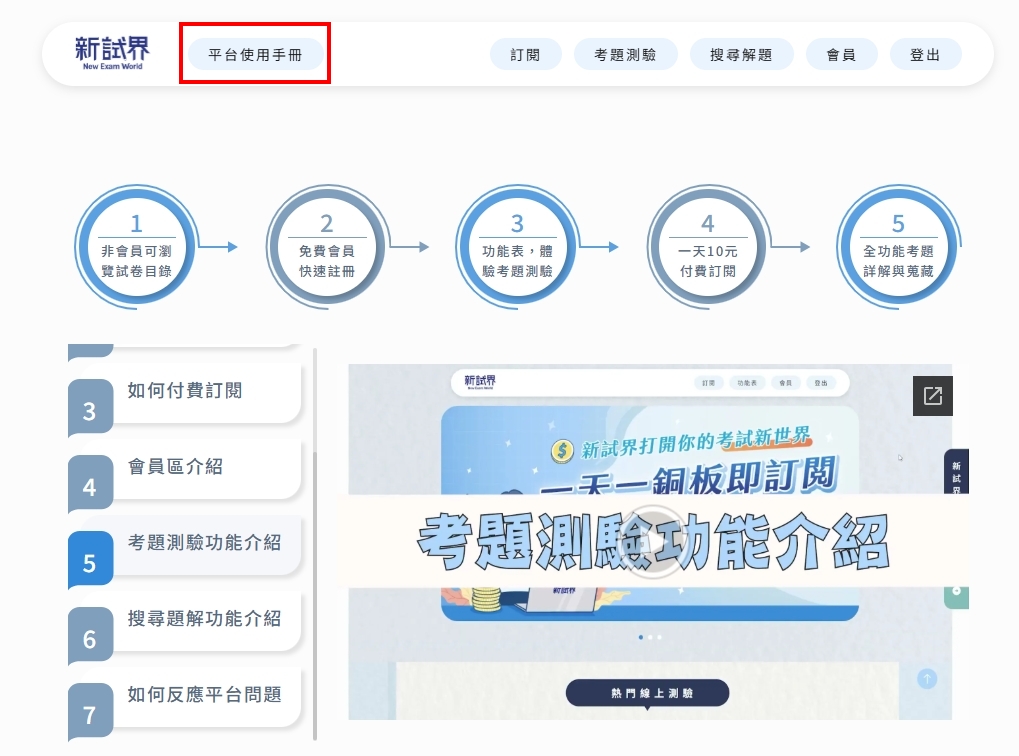
Task: Switch to the 考題測驗 nav item
Action: 625,54
